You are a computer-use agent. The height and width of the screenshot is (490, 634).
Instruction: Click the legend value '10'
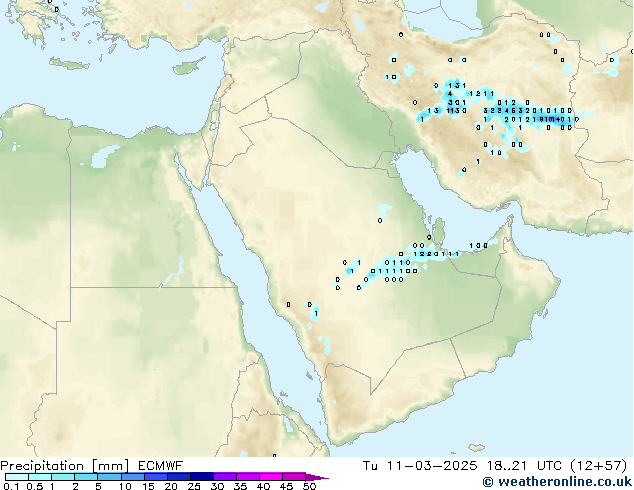click(125, 486)
